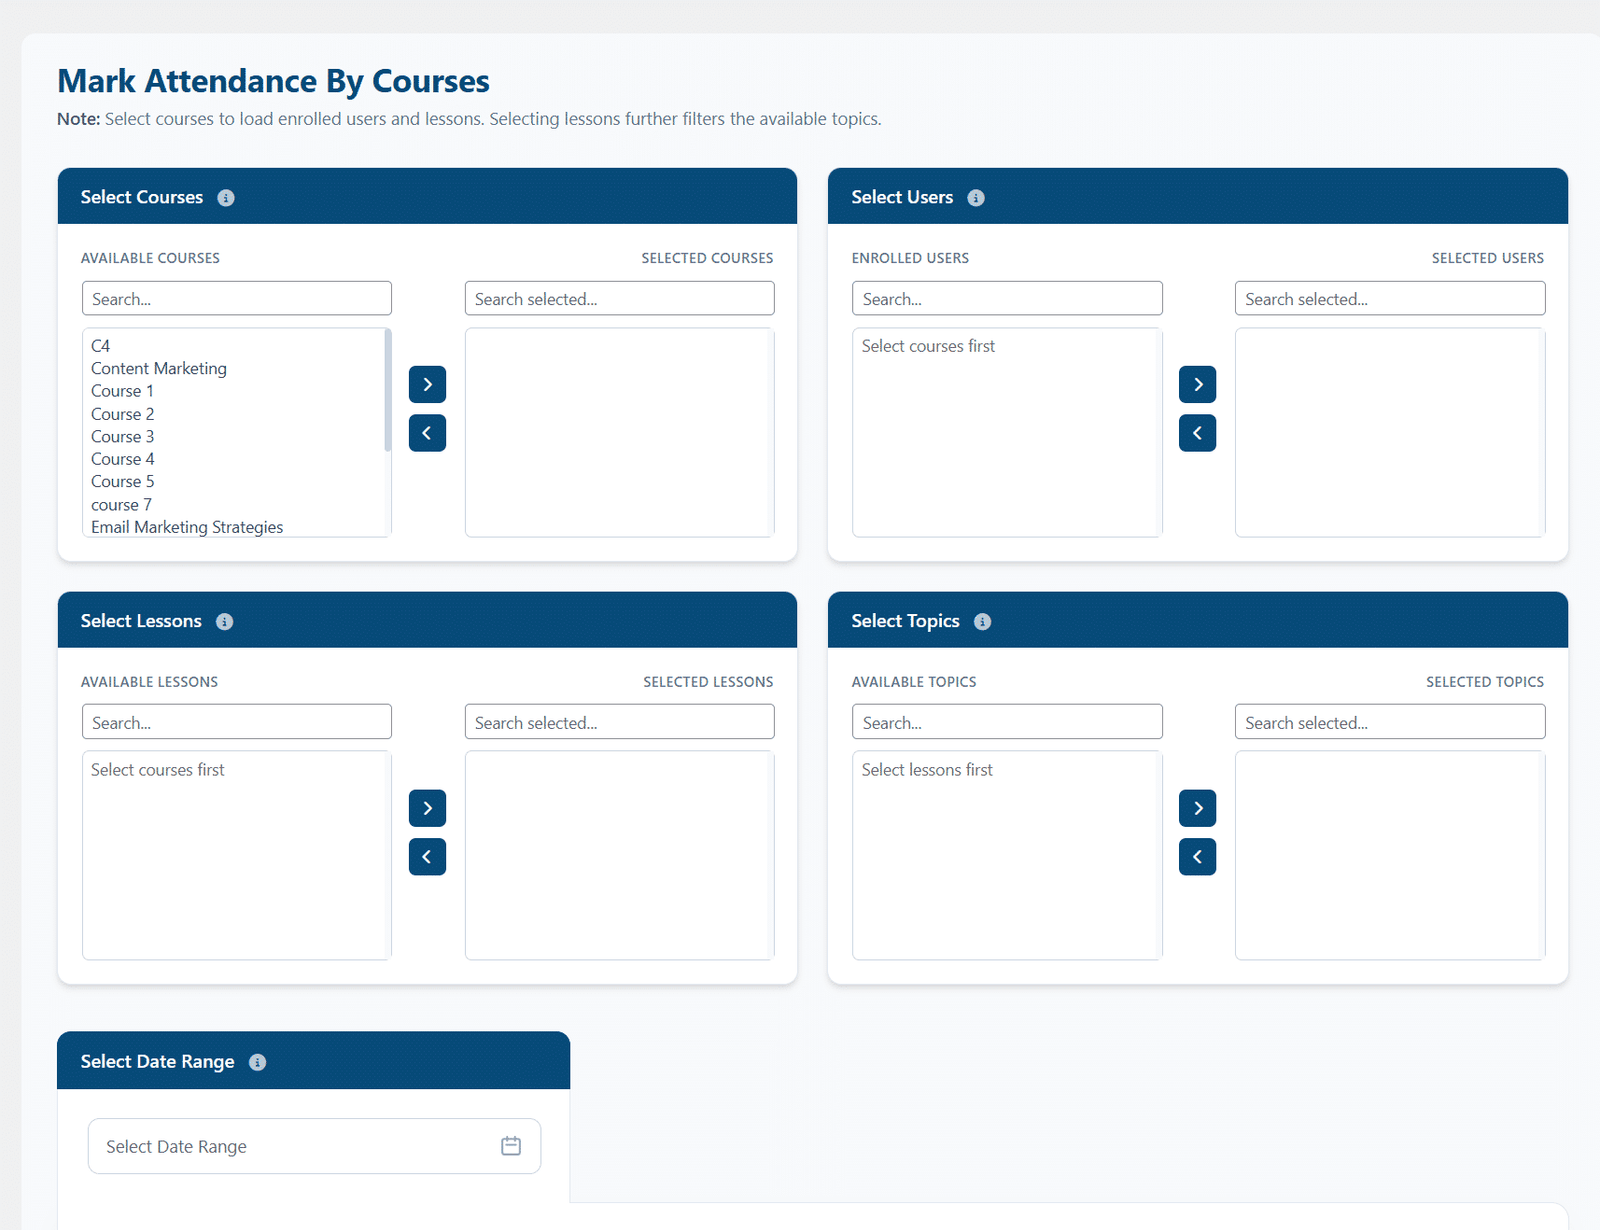Image resolution: width=1600 pixels, height=1230 pixels.
Task: Focus the Selected Courses search field
Action: [x=620, y=298]
